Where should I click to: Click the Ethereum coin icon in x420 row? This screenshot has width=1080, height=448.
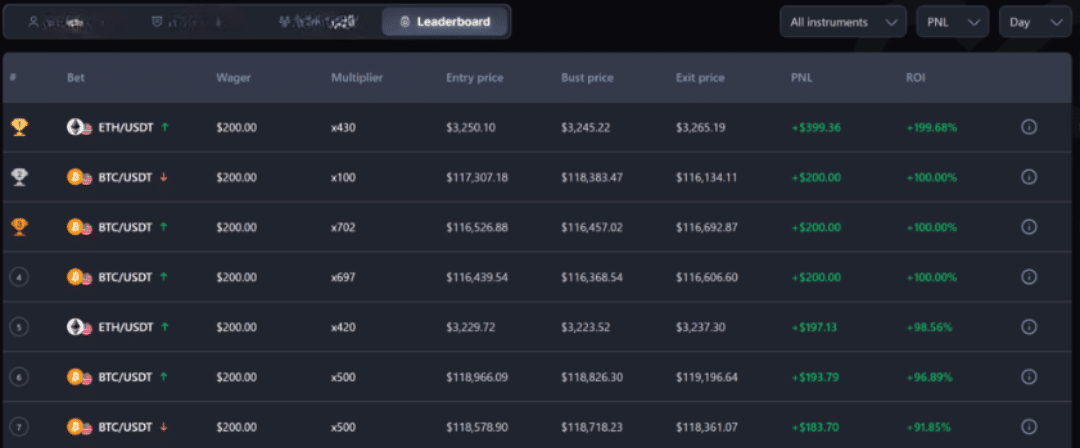pyautogui.click(x=74, y=327)
